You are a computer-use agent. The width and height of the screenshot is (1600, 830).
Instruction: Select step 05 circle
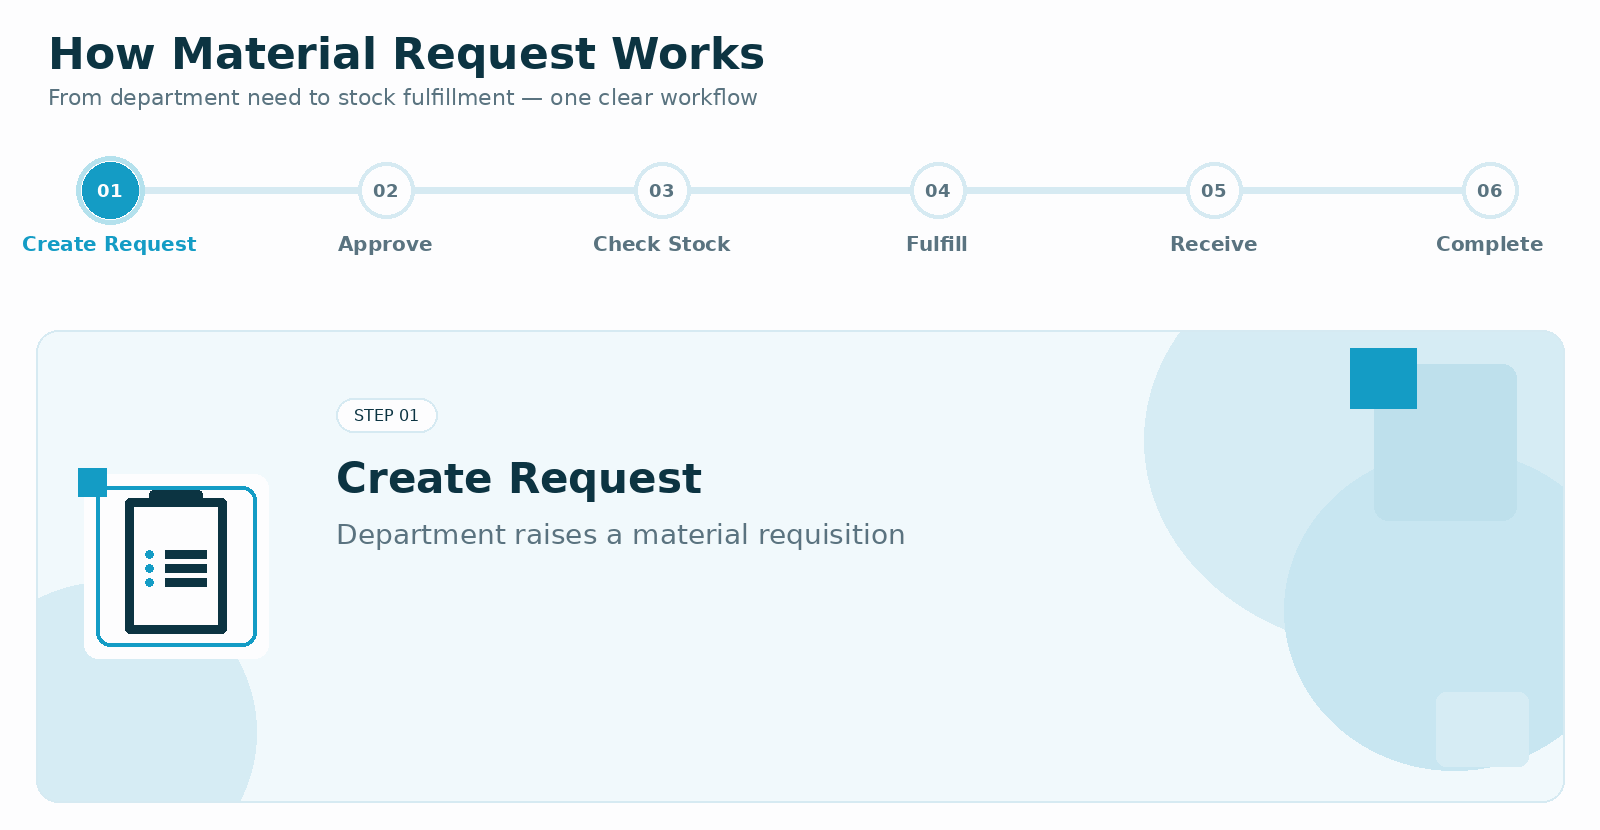[1214, 190]
